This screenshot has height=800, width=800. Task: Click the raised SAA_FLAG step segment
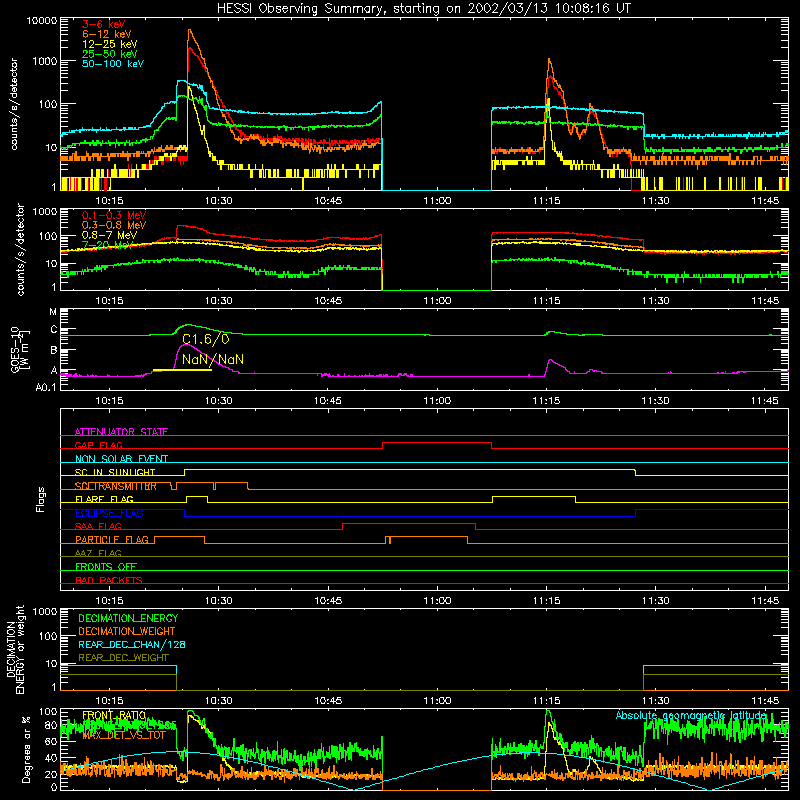409,523
